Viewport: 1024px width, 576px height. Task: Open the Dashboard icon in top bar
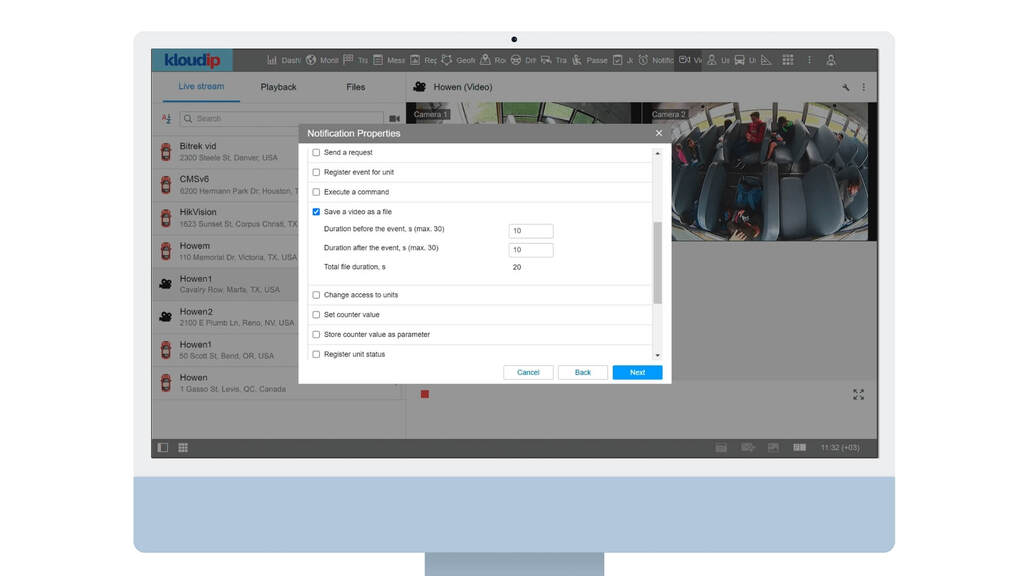(272, 60)
